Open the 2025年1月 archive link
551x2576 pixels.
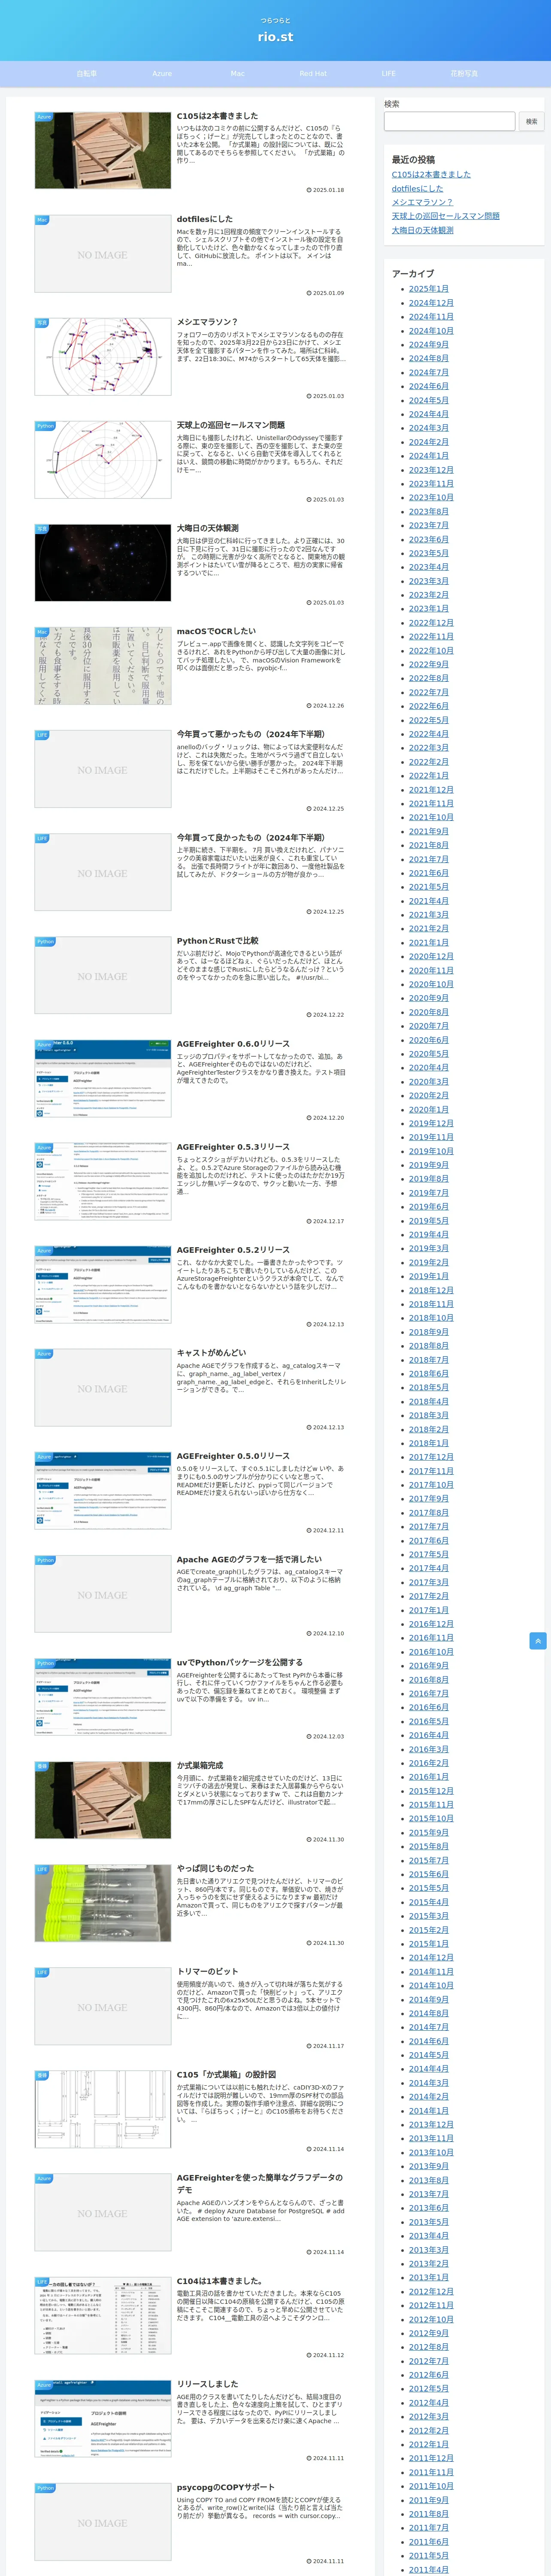pos(429,289)
